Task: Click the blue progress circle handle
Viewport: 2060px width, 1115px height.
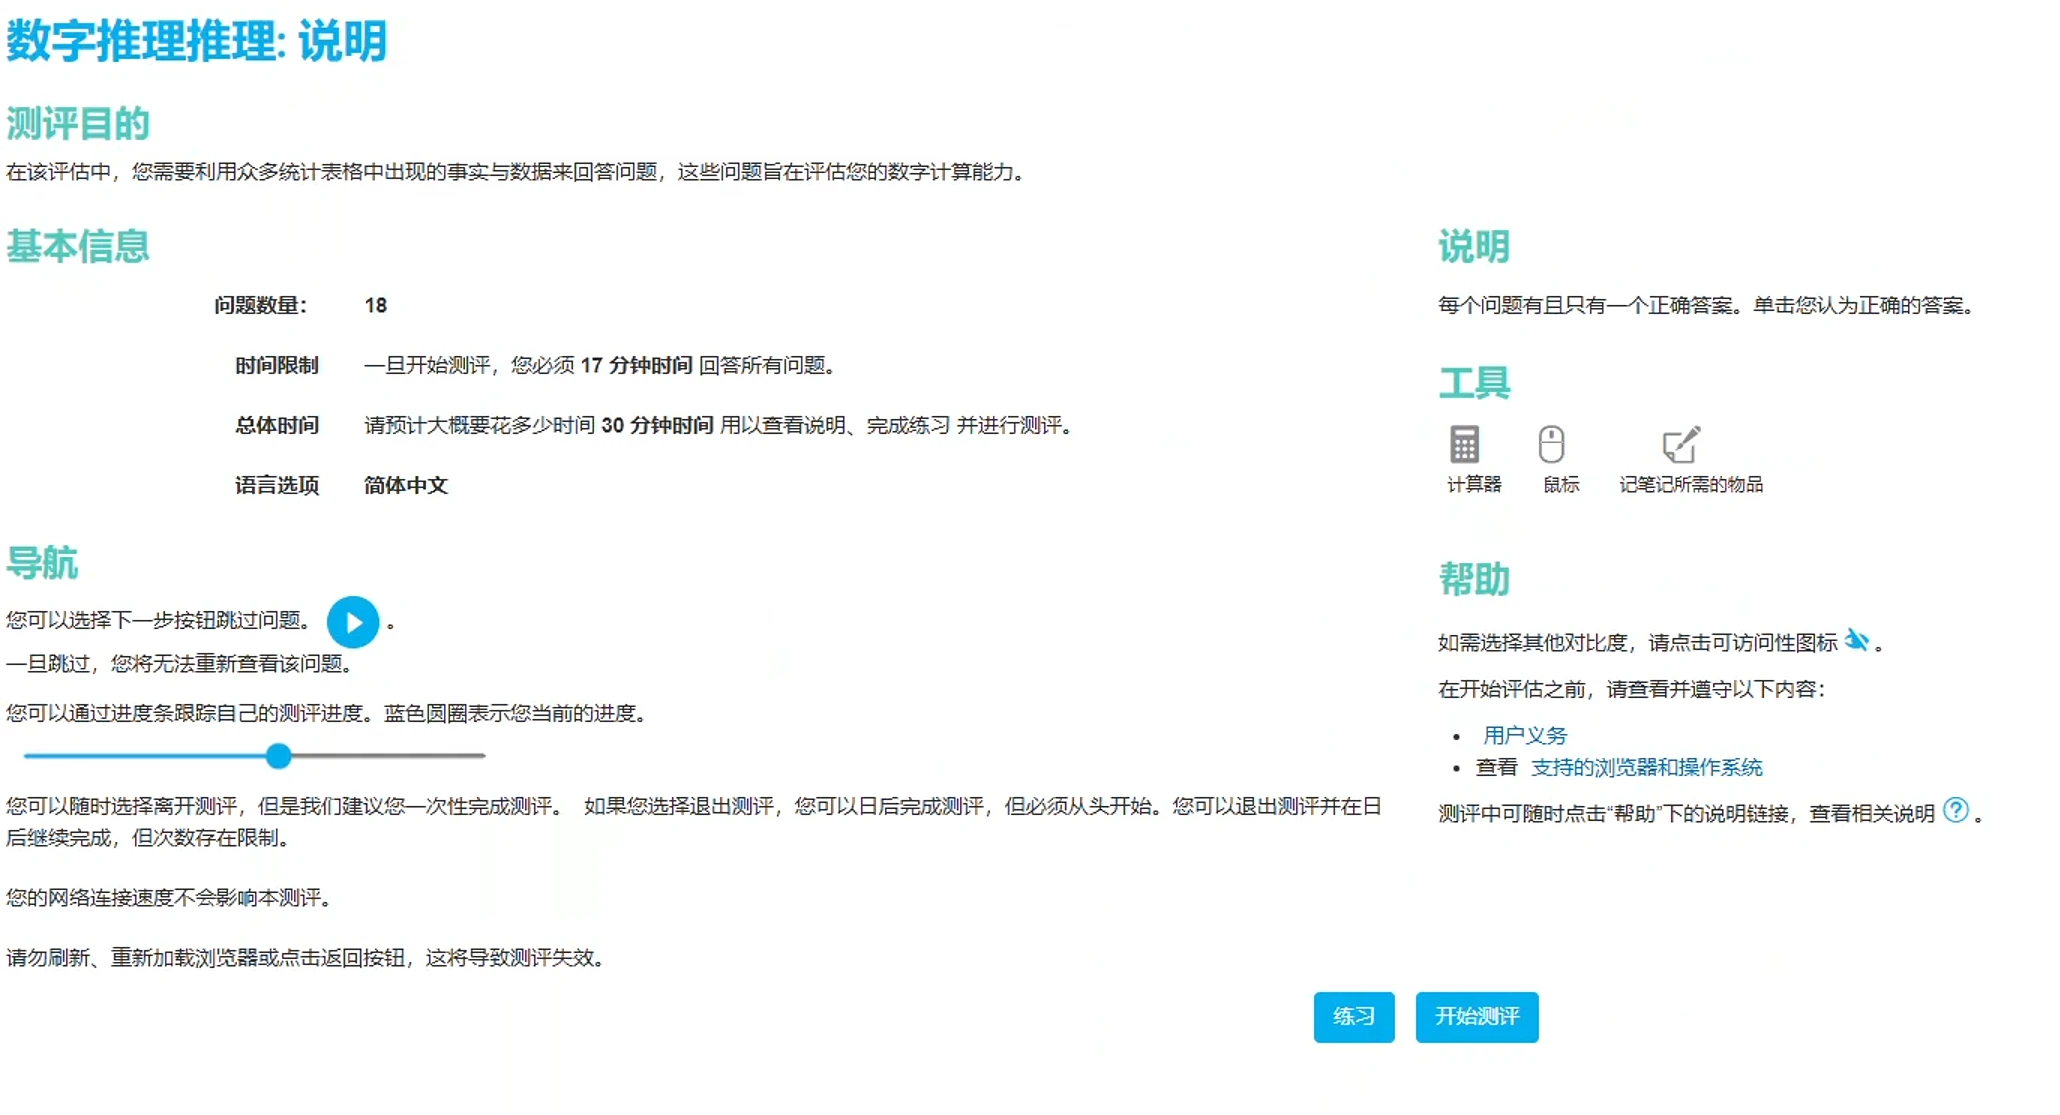Action: point(279,756)
